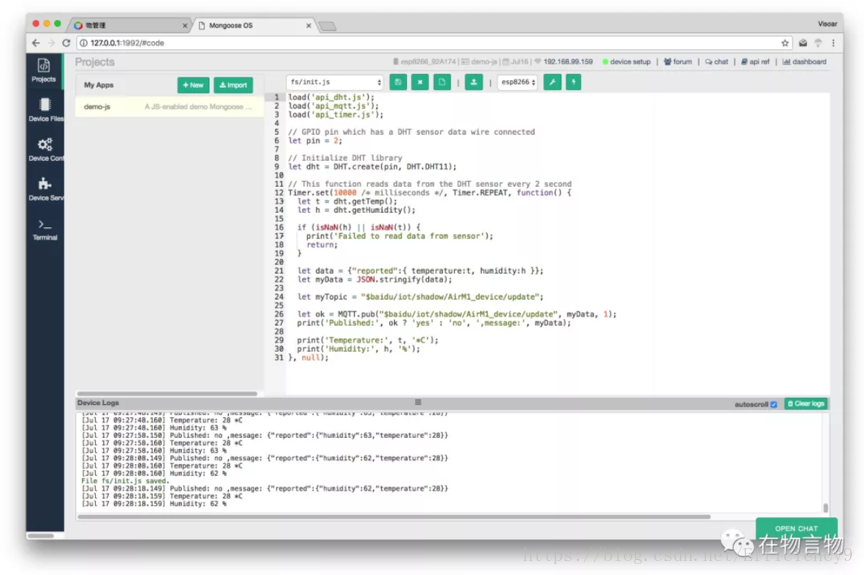
Task: Click the Device Logs panel drag handle icon
Action: point(418,403)
